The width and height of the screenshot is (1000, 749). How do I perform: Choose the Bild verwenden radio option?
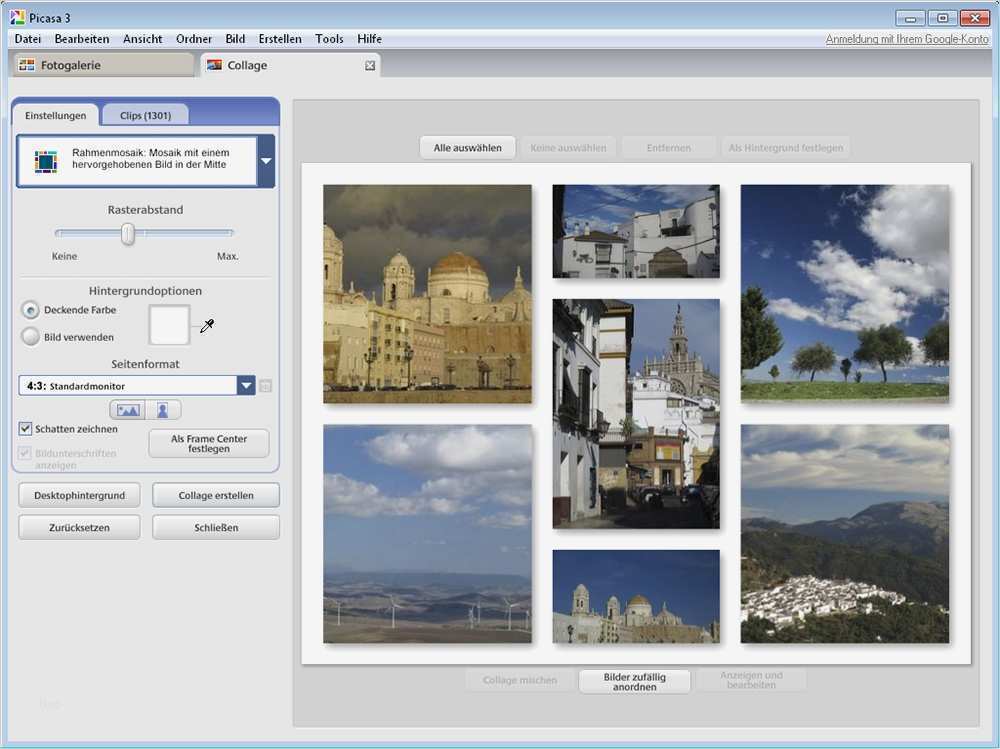(x=31, y=337)
